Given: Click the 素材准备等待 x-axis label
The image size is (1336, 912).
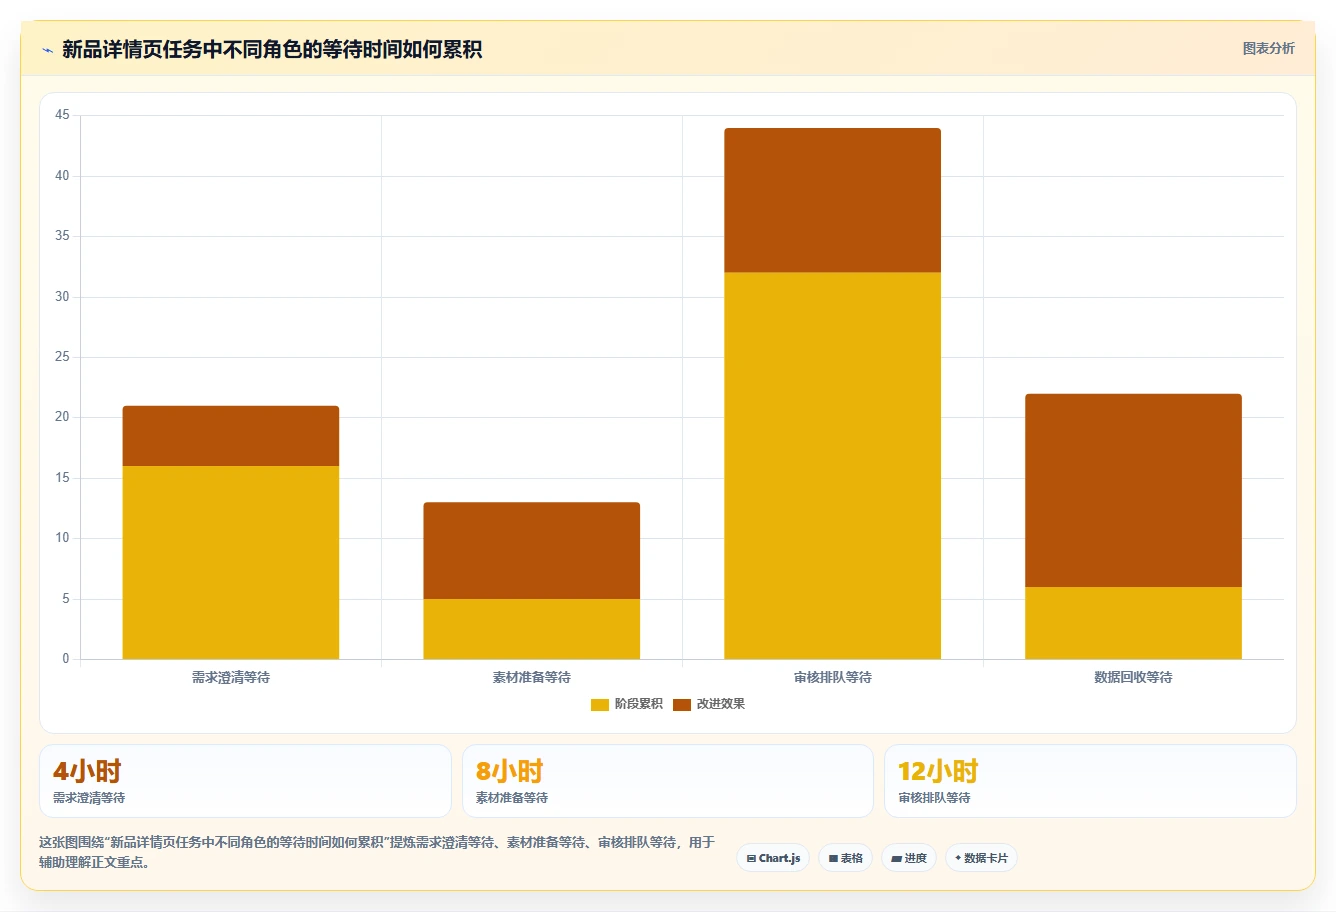Looking at the screenshot, I should pos(532,677).
